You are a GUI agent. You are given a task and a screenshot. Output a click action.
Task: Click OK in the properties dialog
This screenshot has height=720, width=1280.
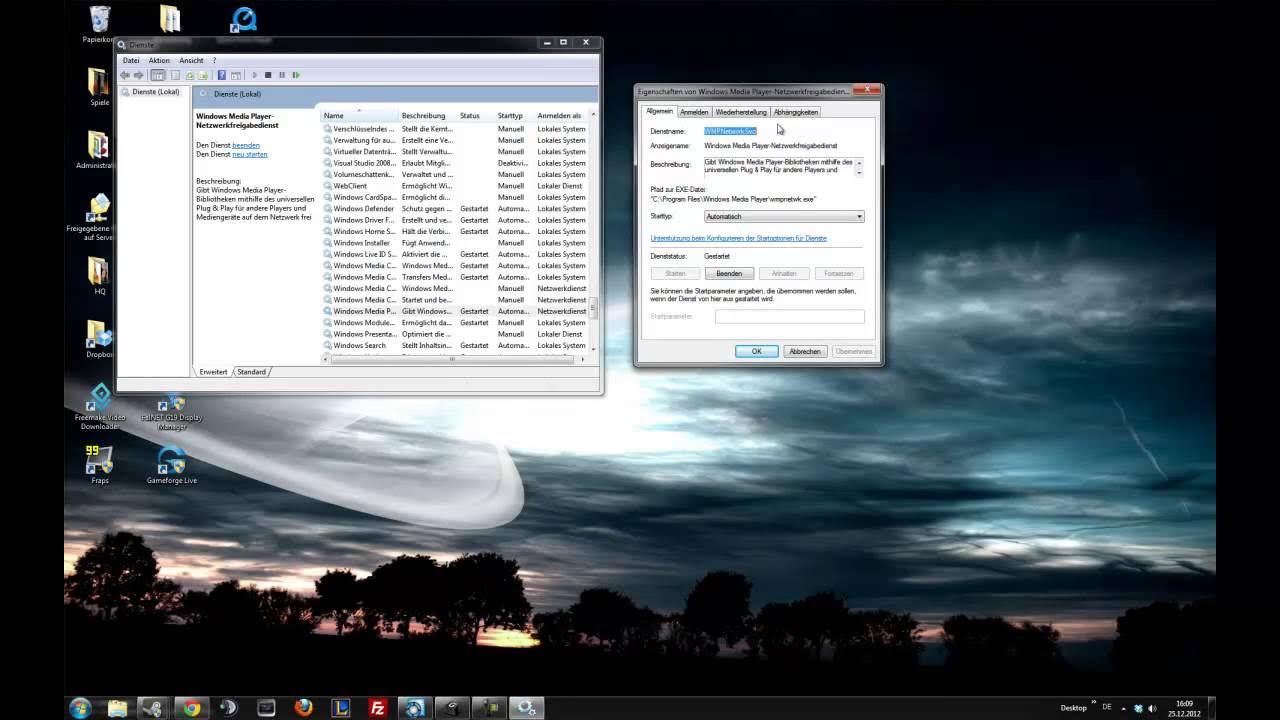757,351
